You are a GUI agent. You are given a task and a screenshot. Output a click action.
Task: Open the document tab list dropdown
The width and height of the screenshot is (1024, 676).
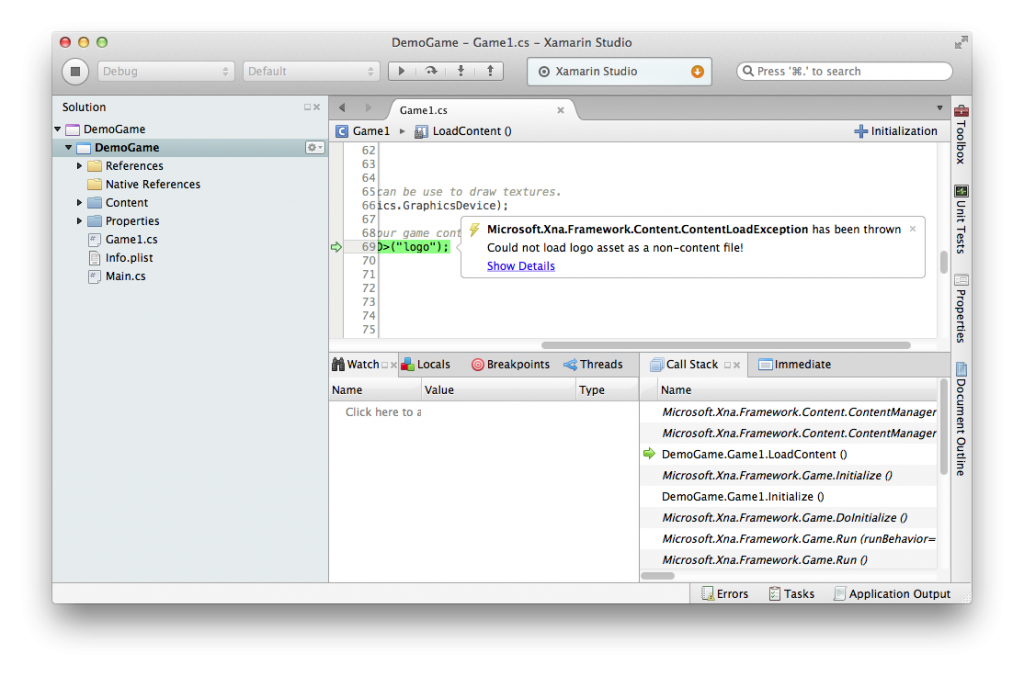[940, 108]
